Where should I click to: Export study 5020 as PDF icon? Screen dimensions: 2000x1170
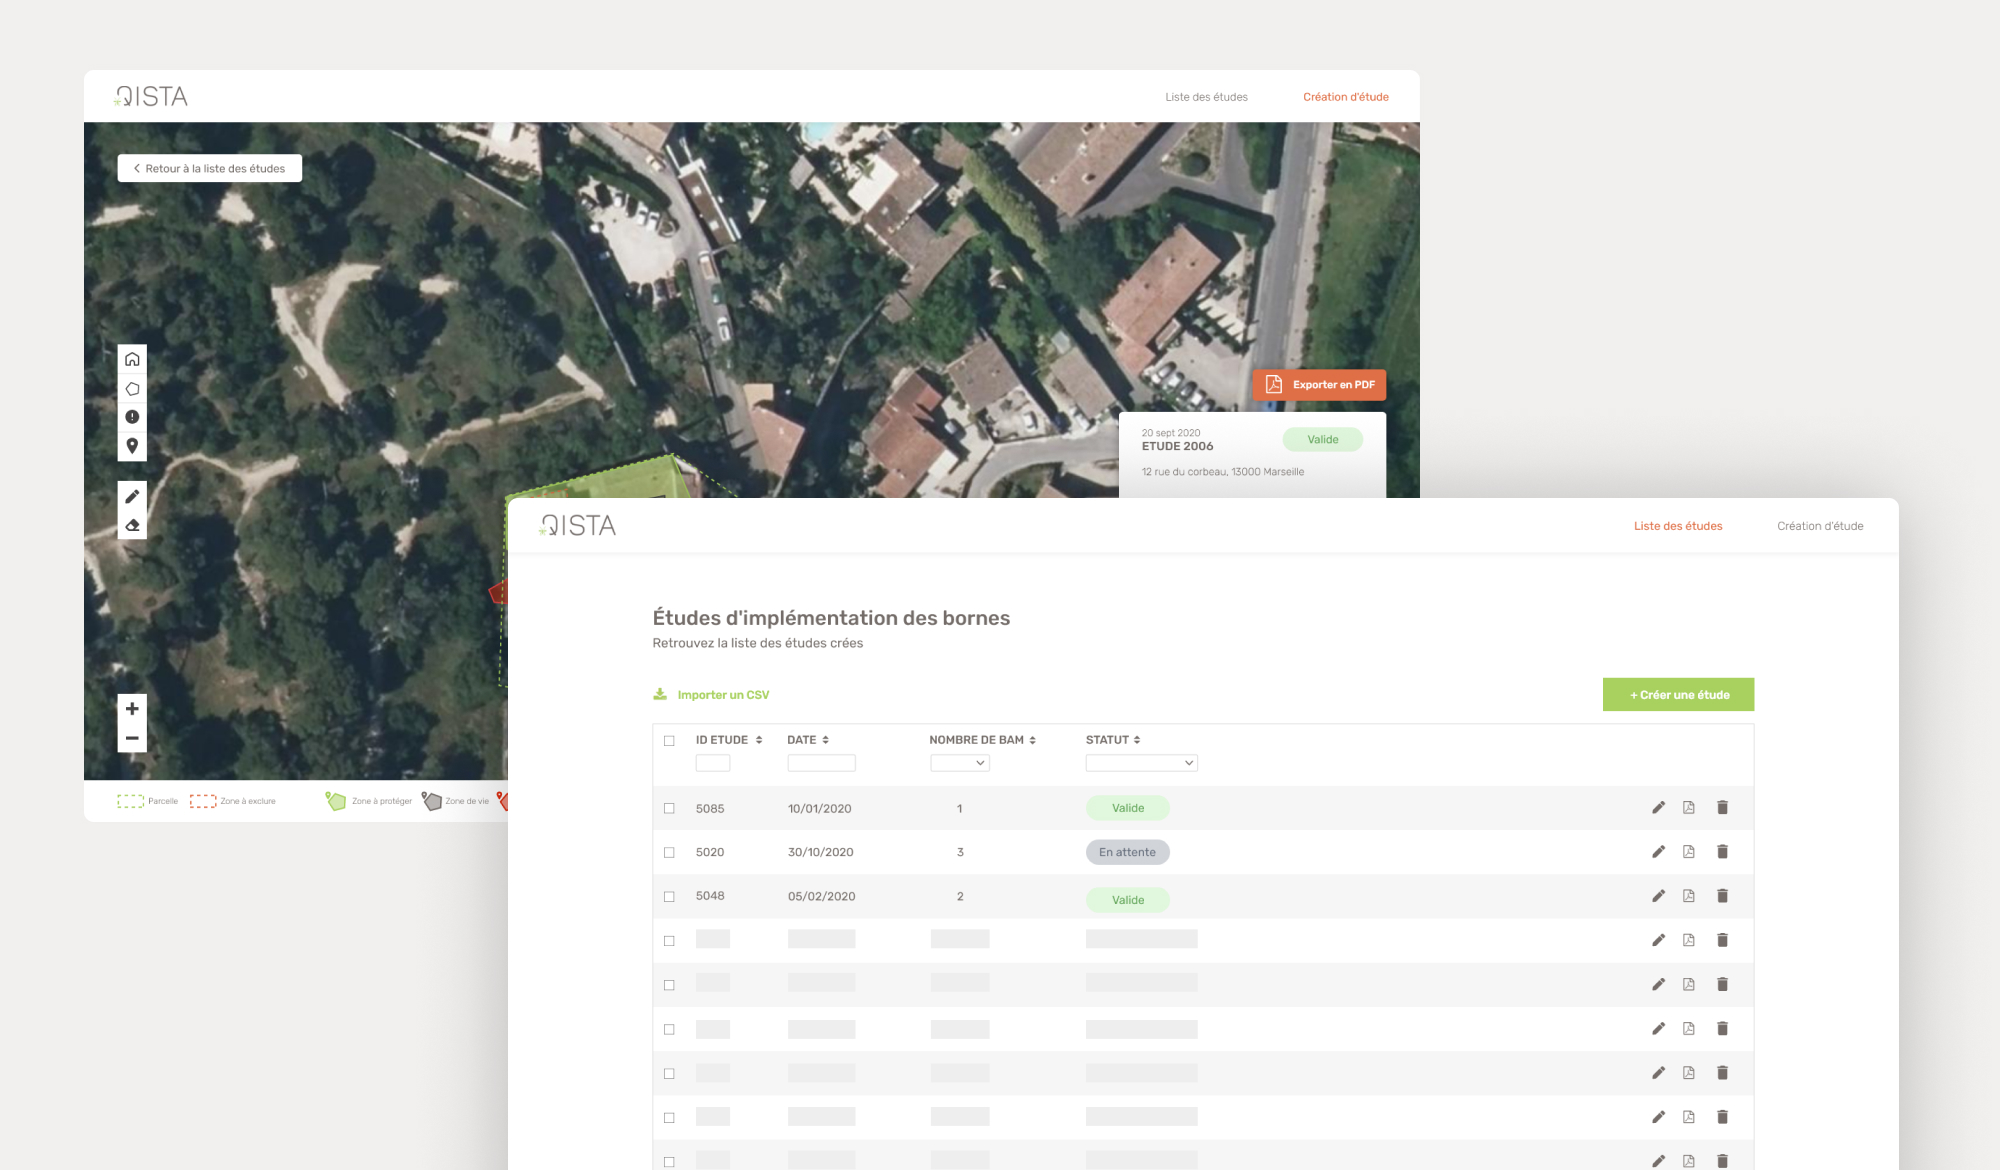[1688, 852]
